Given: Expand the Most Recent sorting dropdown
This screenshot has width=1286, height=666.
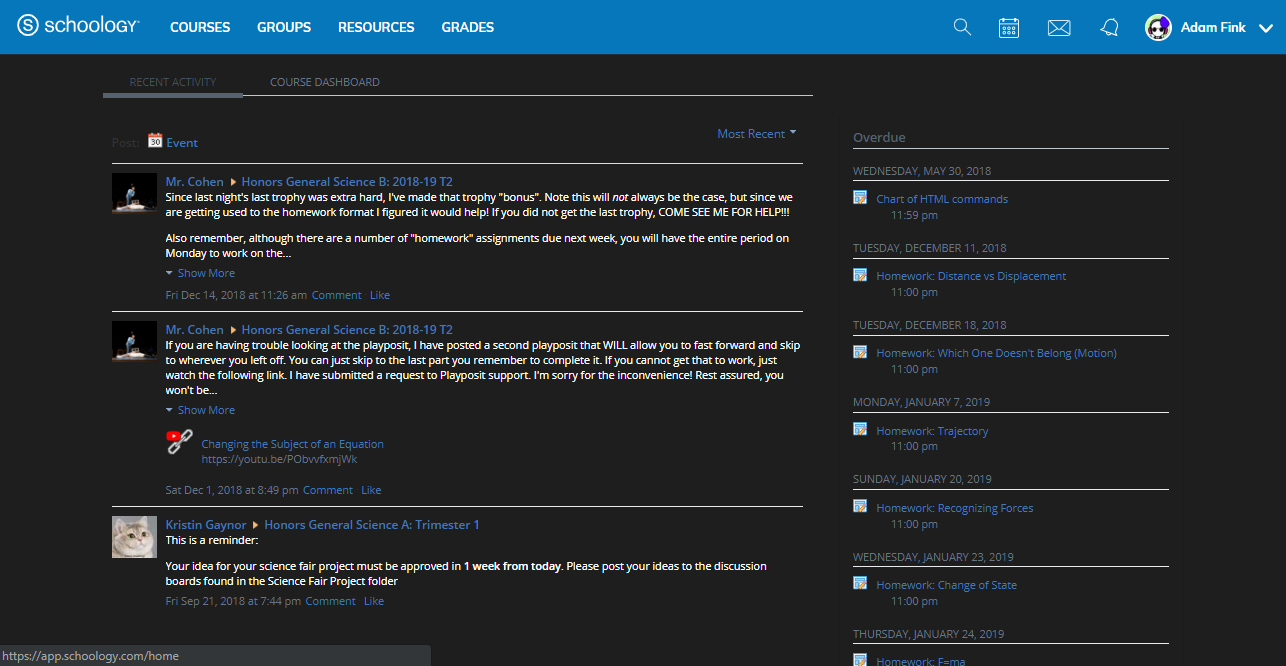Looking at the screenshot, I should (x=756, y=132).
